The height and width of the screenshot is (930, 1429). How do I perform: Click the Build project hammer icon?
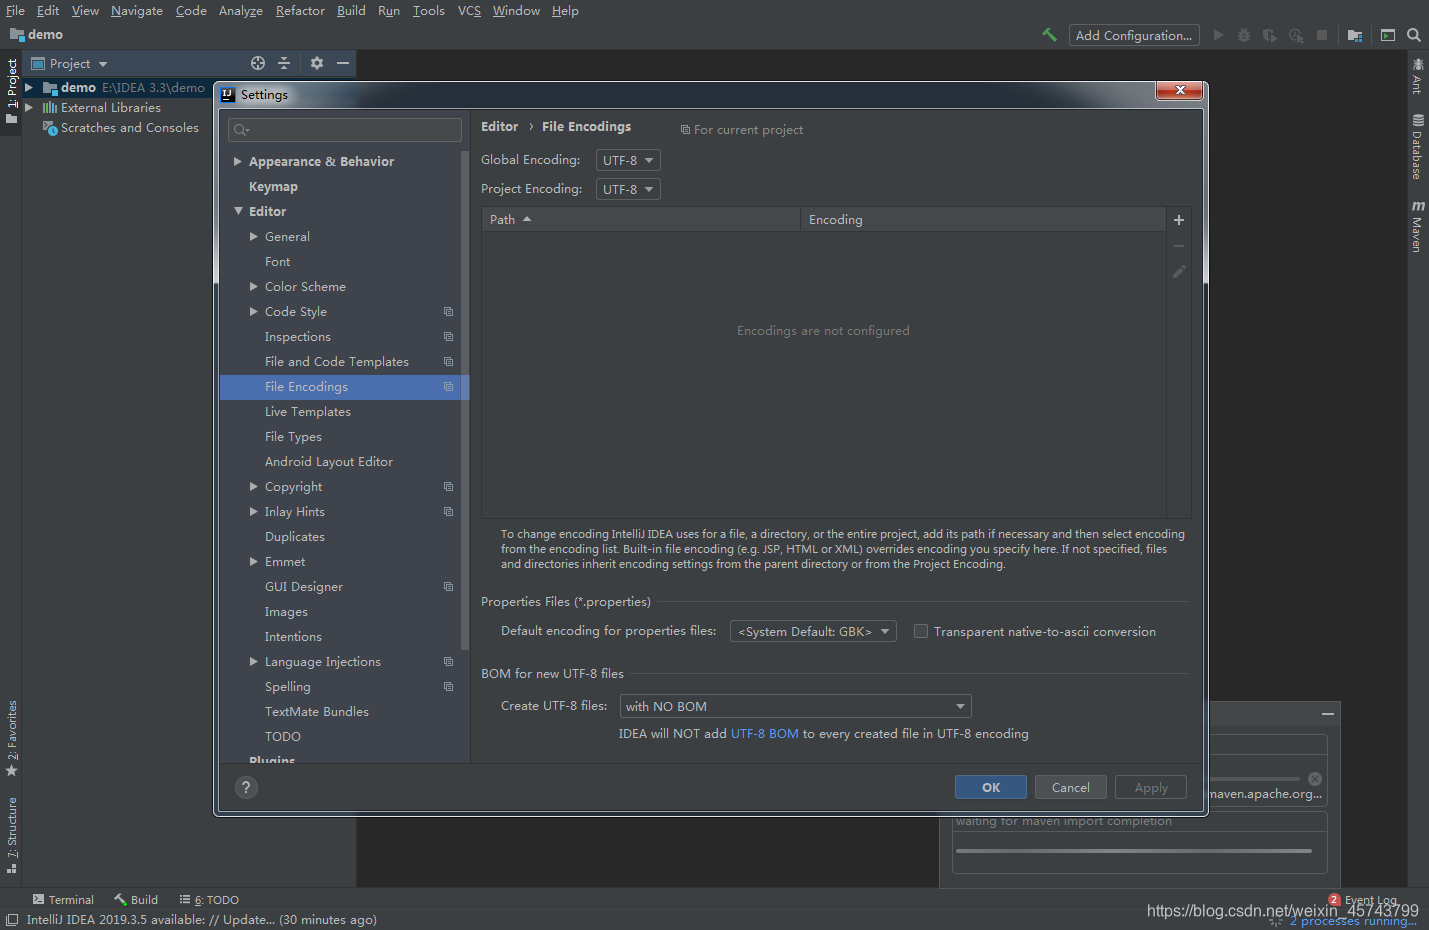[1049, 35]
